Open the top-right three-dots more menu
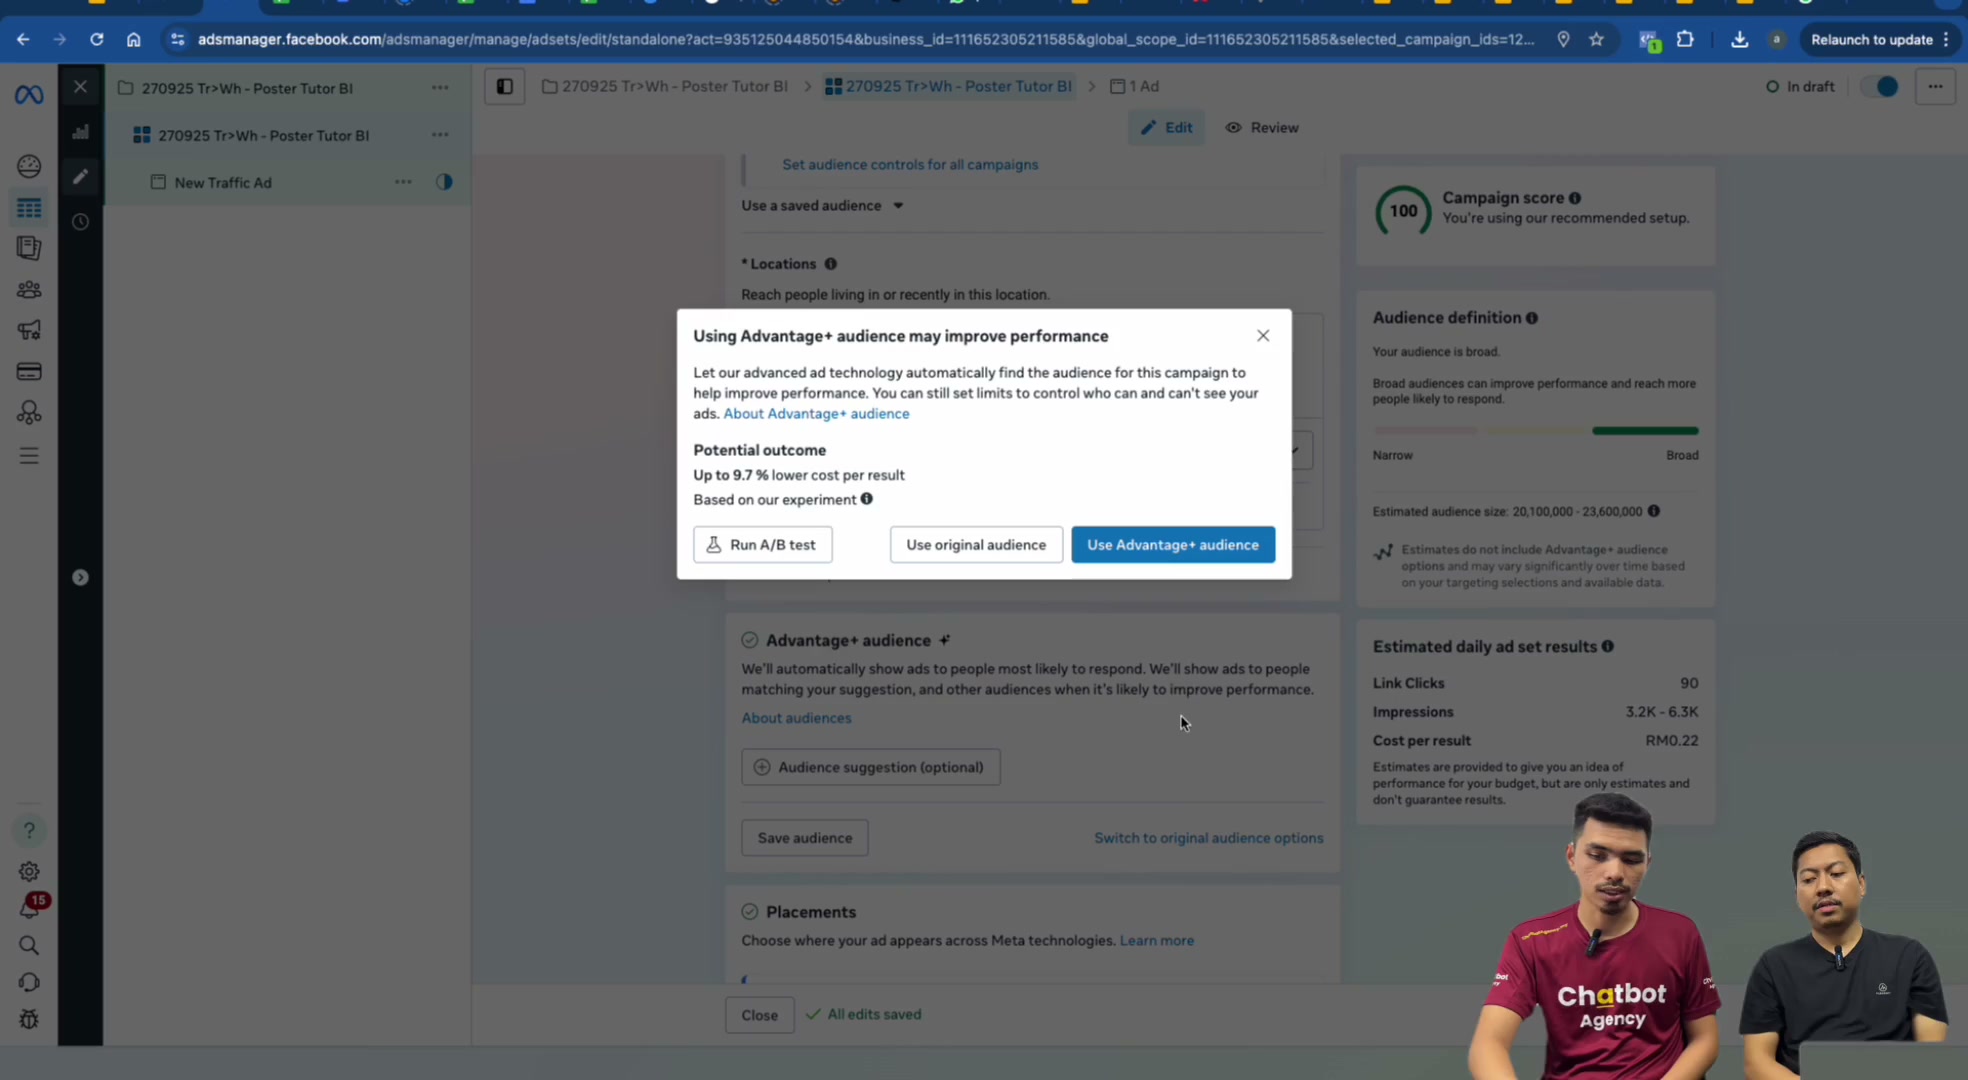This screenshot has width=1968, height=1080. click(1935, 87)
